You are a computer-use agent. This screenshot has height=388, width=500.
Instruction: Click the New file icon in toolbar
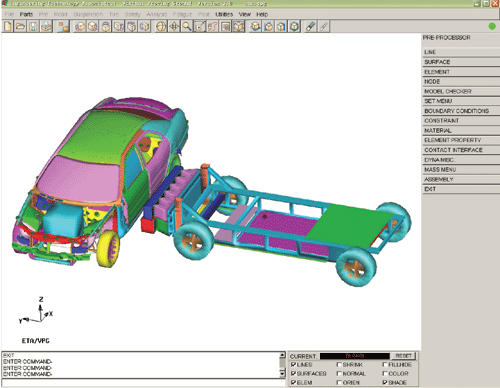point(8,26)
